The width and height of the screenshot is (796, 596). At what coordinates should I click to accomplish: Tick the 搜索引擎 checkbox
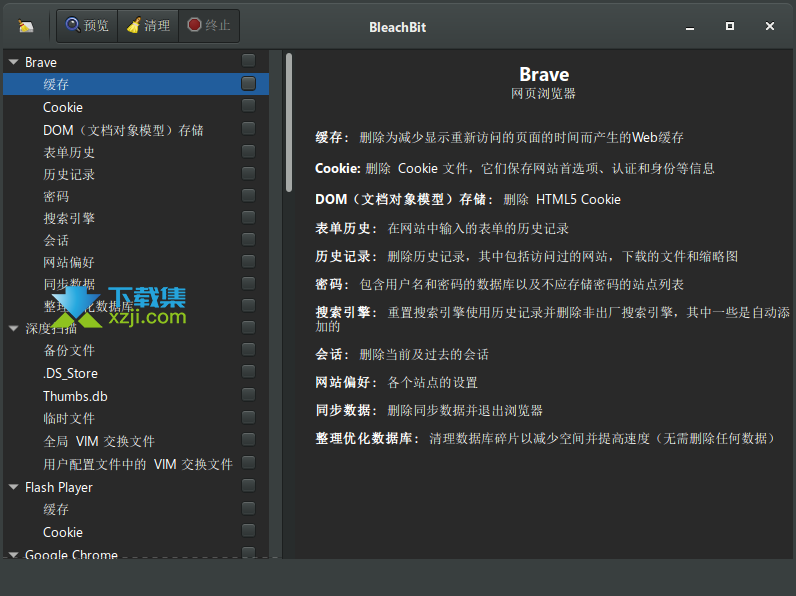pyautogui.click(x=248, y=217)
